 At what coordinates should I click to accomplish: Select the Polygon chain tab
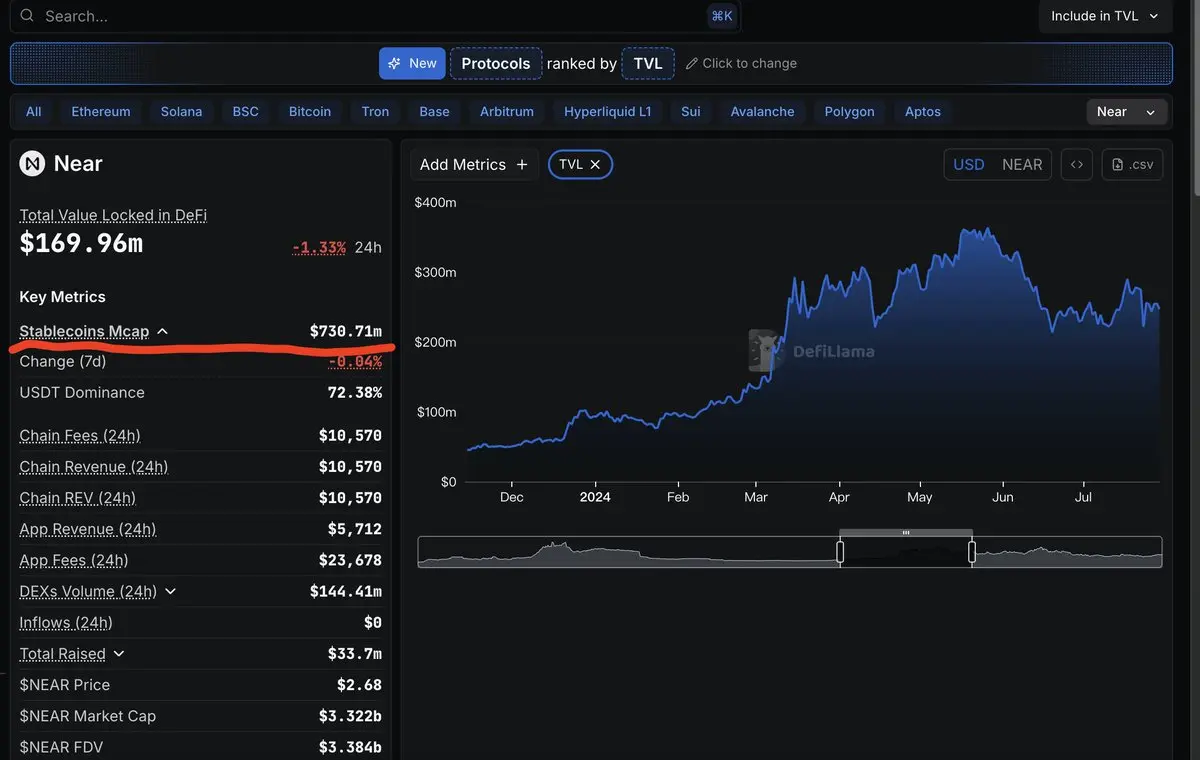click(850, 111)
